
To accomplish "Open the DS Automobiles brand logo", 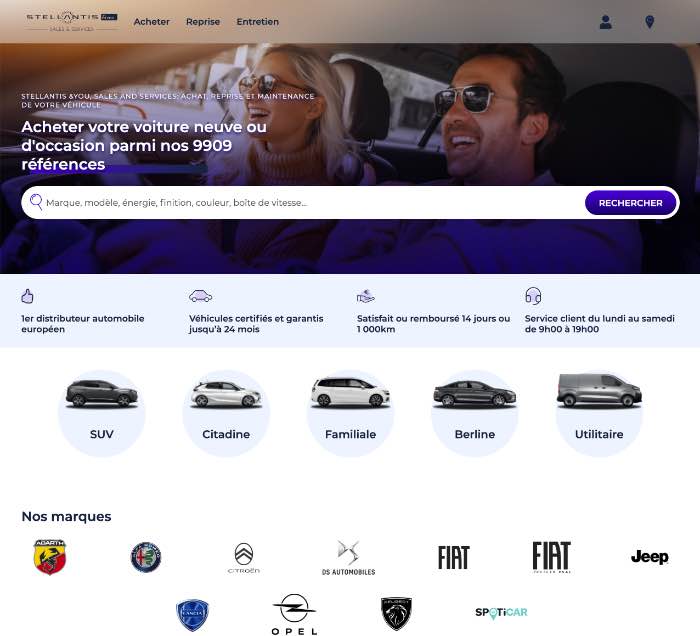I will pyautogui.click(x=348, y=557).
